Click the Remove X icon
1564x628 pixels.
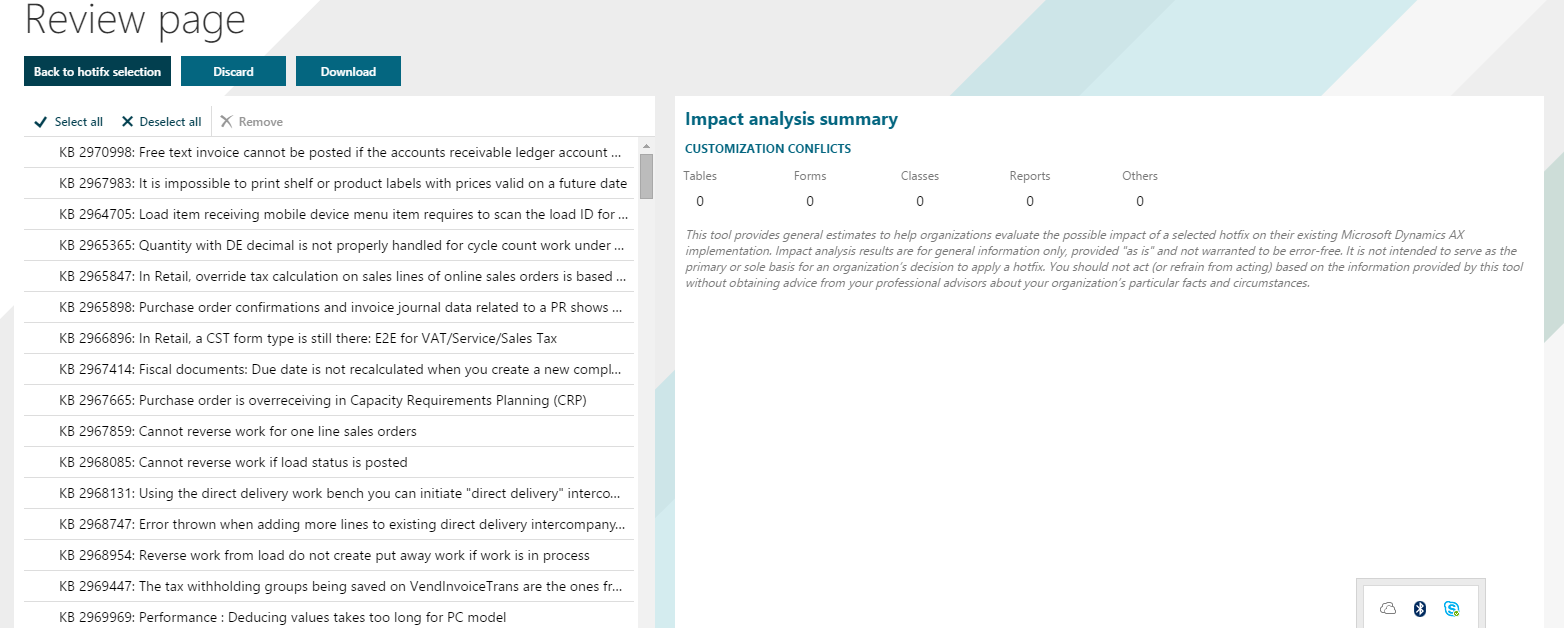(226, 122)
